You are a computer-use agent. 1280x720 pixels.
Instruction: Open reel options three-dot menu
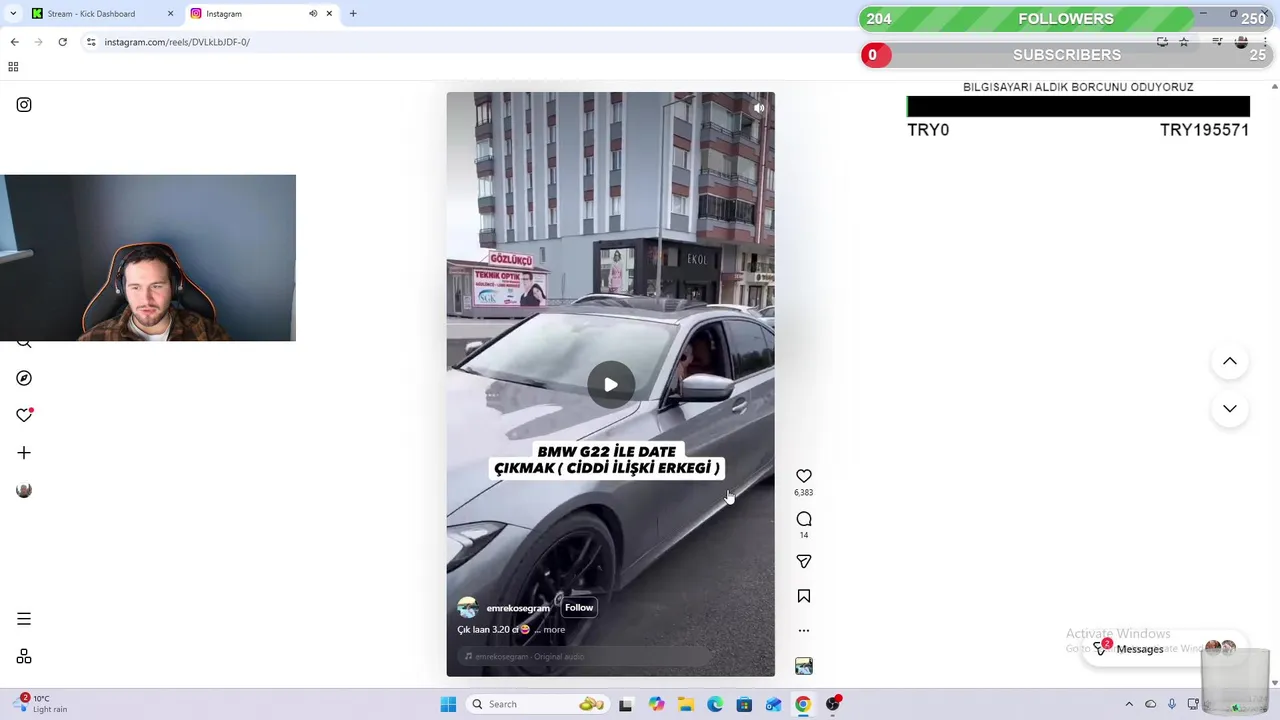[x=804, y=631]
